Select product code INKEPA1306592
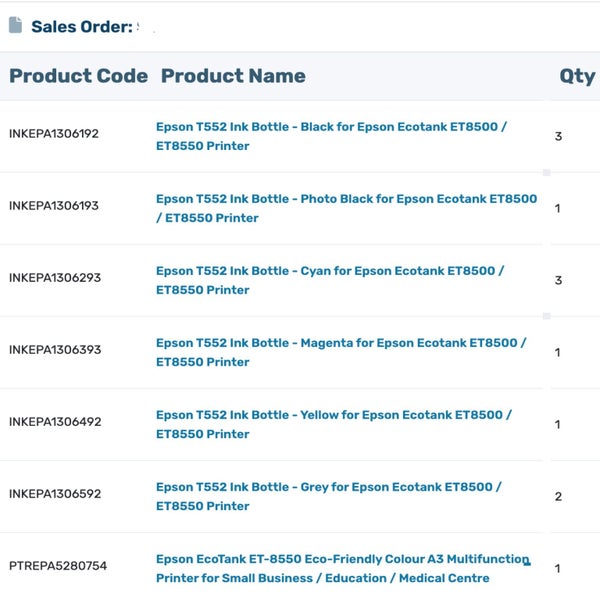Image resolution: width=600 pixels, height=600 pixels. point(54,494)
